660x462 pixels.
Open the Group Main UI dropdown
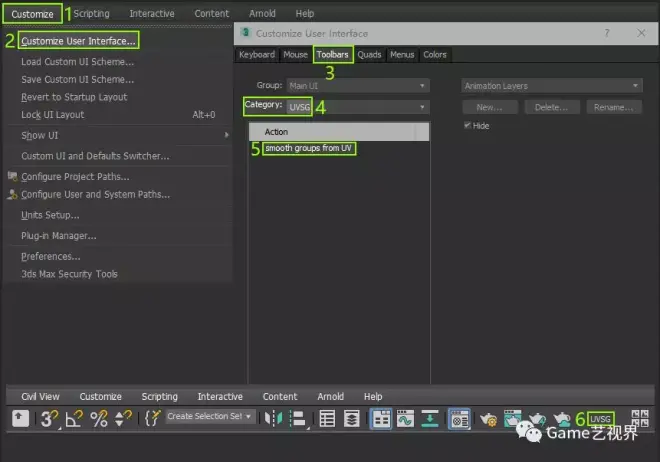click(x=358, y=86)
